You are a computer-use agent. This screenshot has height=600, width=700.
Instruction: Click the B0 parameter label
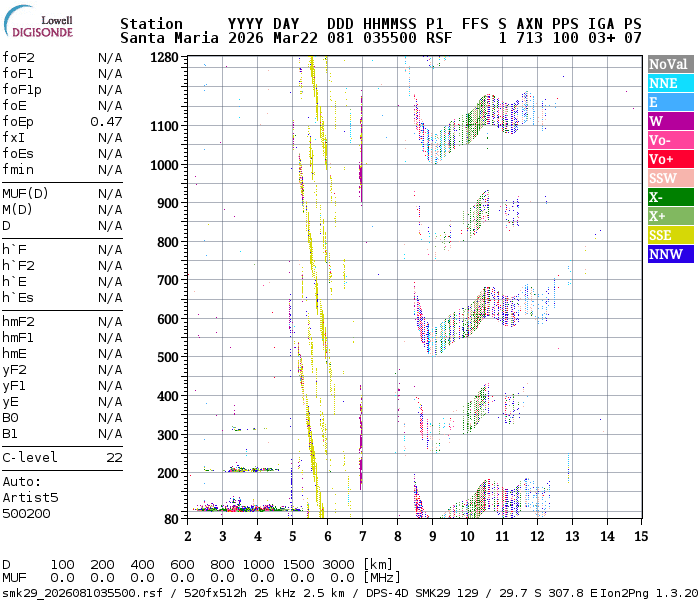[10, 418]
